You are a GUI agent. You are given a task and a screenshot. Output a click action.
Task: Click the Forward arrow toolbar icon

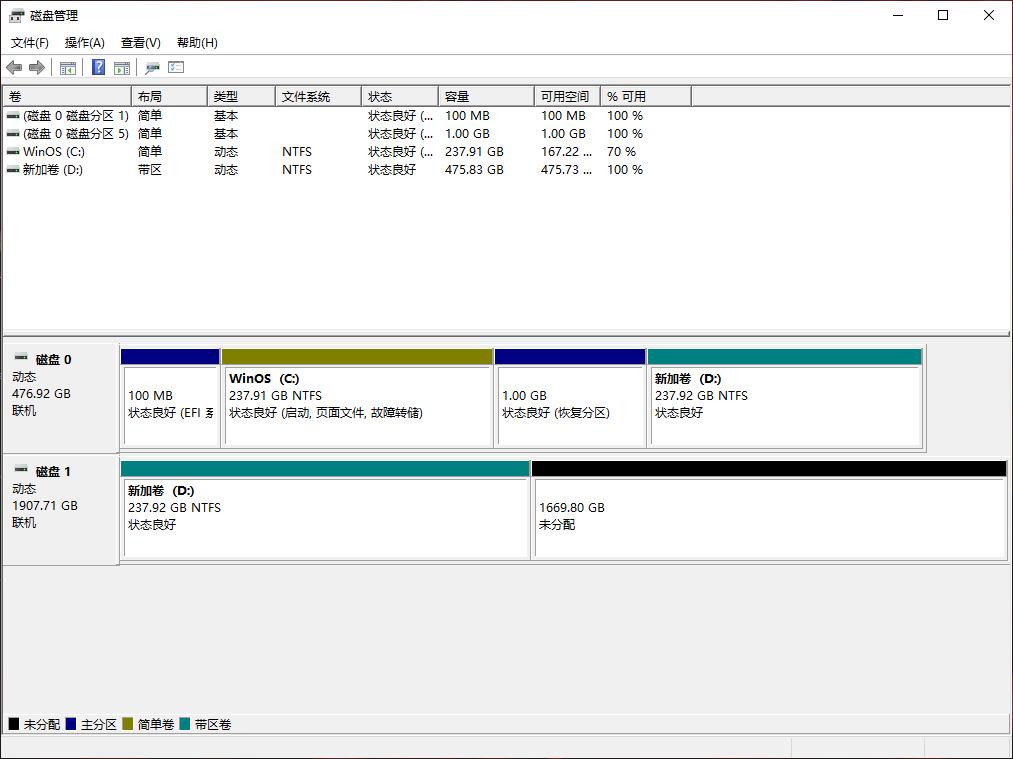(37, 67)
